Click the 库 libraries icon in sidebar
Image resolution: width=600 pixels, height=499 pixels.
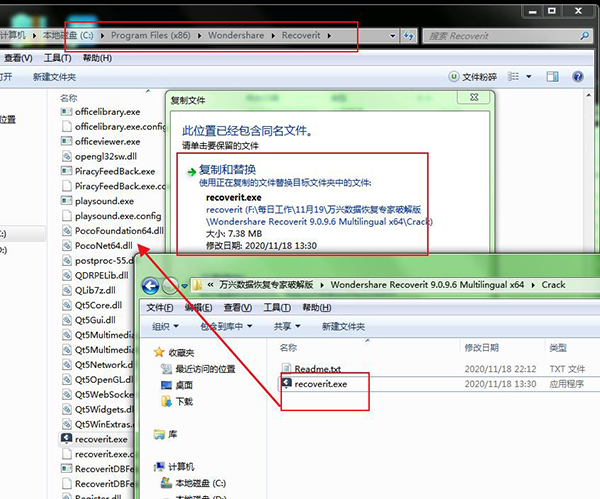click(159, 434)
